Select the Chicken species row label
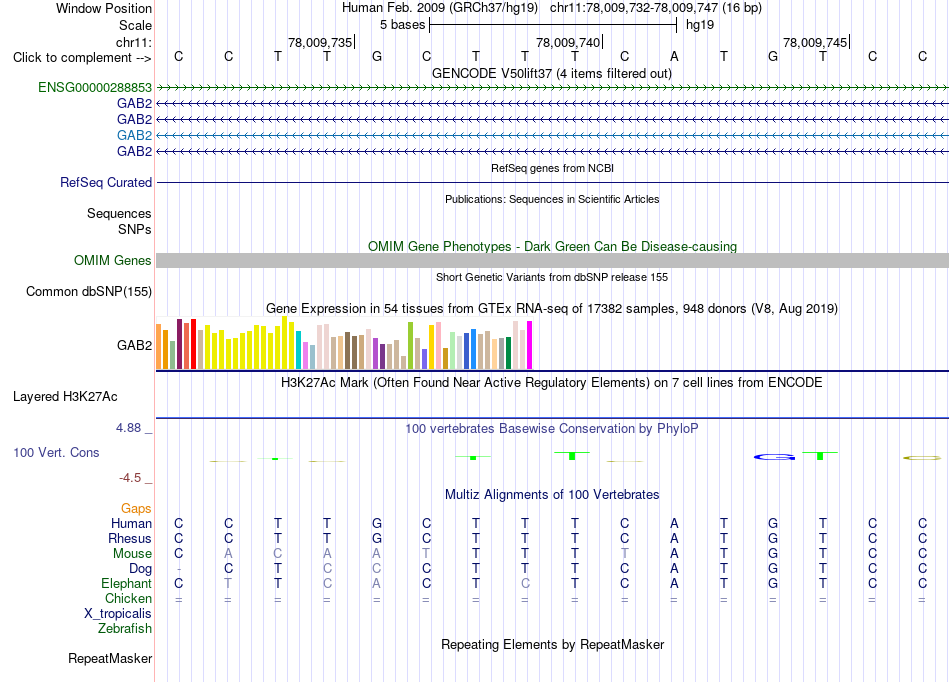This screenshot has width=950, height=682. (128, 598)
